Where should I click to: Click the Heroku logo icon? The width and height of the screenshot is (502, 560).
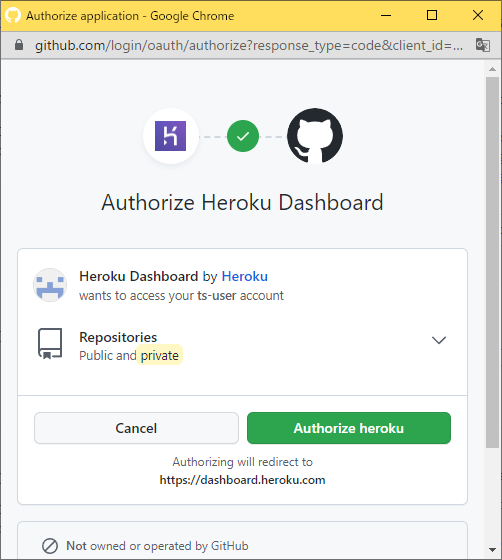(171, 136)
